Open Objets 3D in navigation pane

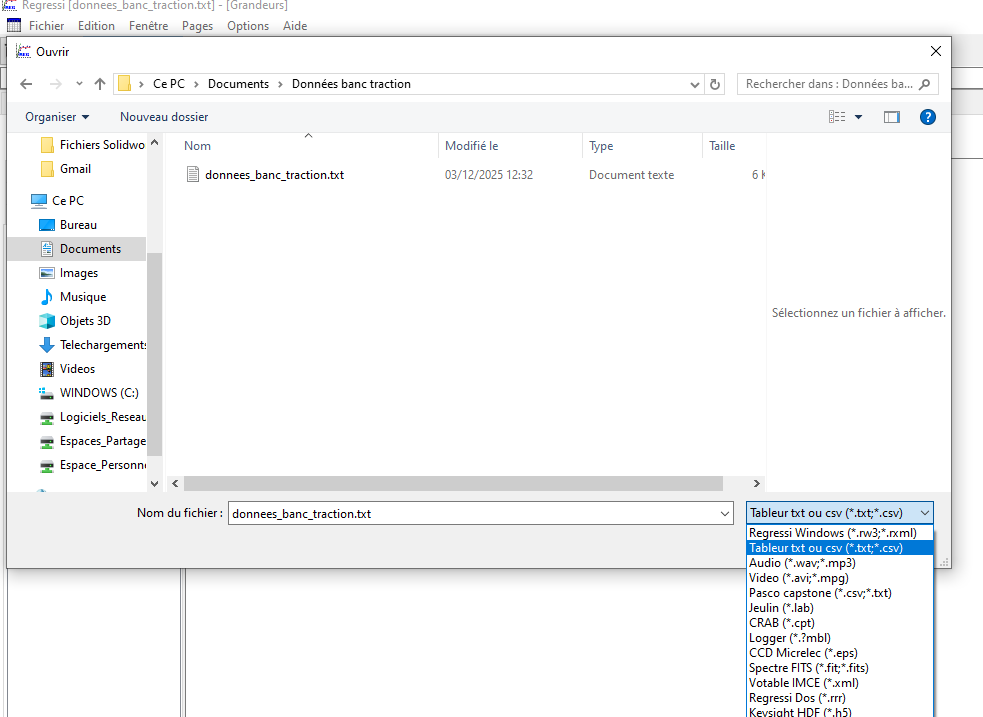[85, 321]
